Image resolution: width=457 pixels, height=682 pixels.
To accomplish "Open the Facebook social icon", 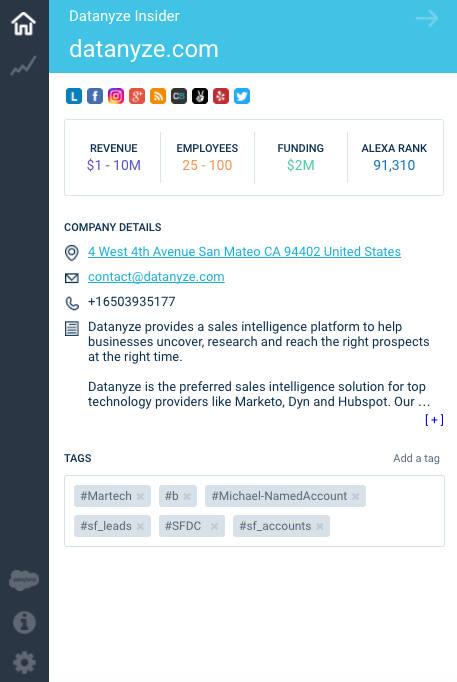I will tap(95, 96).
